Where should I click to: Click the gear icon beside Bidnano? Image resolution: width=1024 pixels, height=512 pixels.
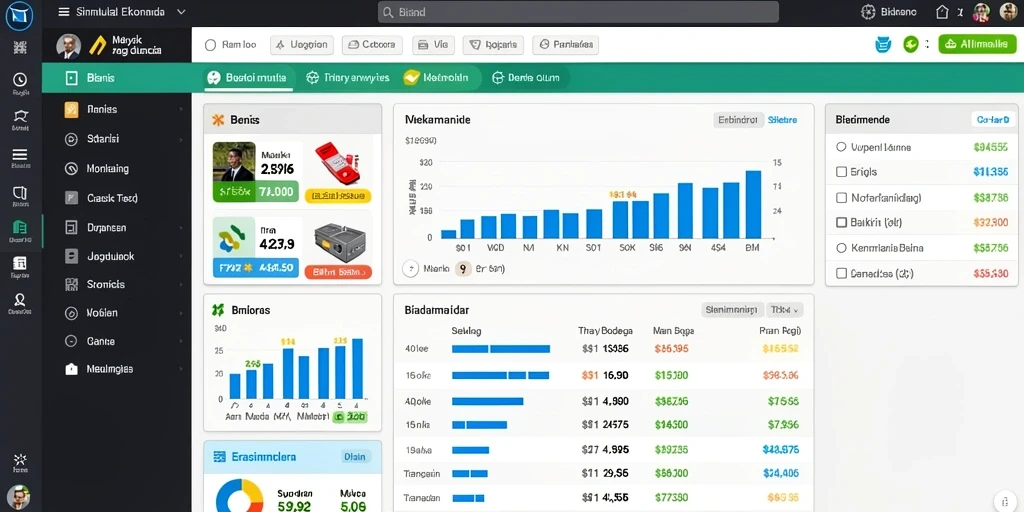click(868, 12)
